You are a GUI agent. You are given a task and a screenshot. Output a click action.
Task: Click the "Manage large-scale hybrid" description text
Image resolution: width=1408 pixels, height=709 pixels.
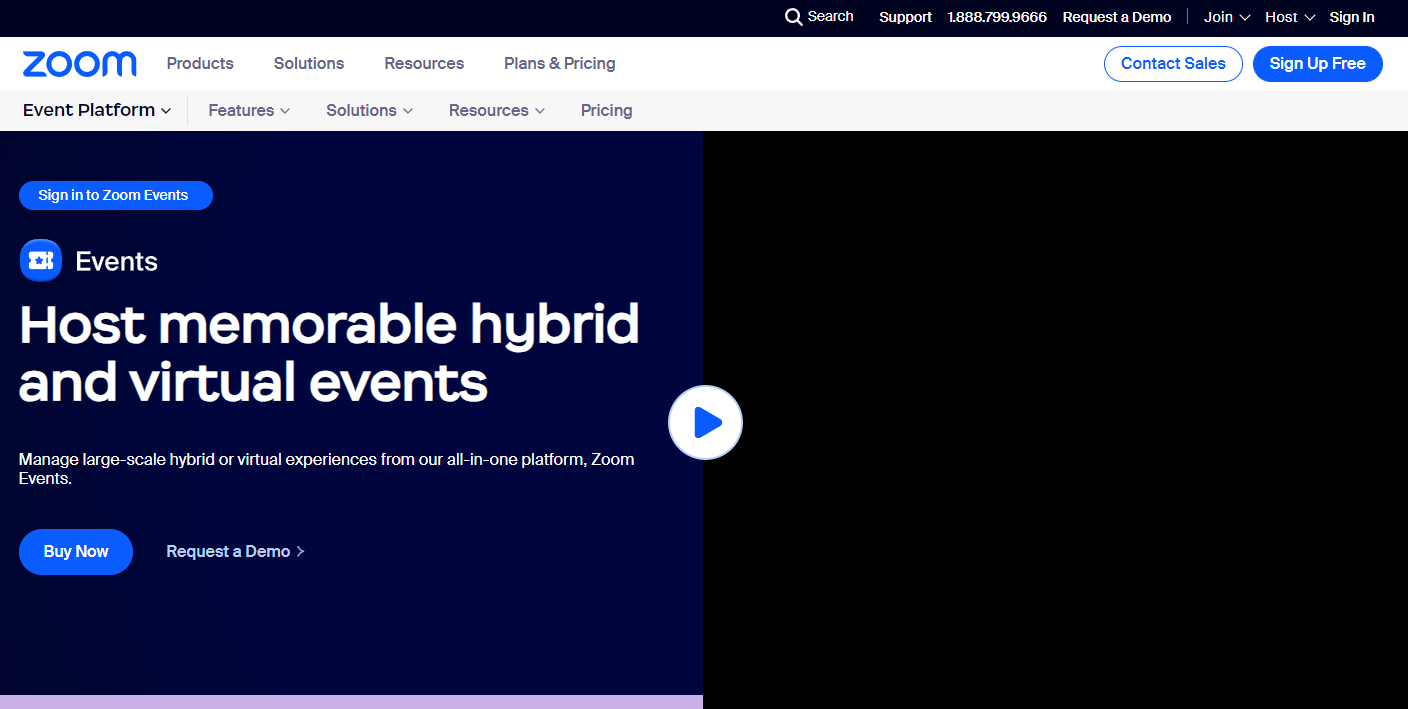tap(326, 469)
